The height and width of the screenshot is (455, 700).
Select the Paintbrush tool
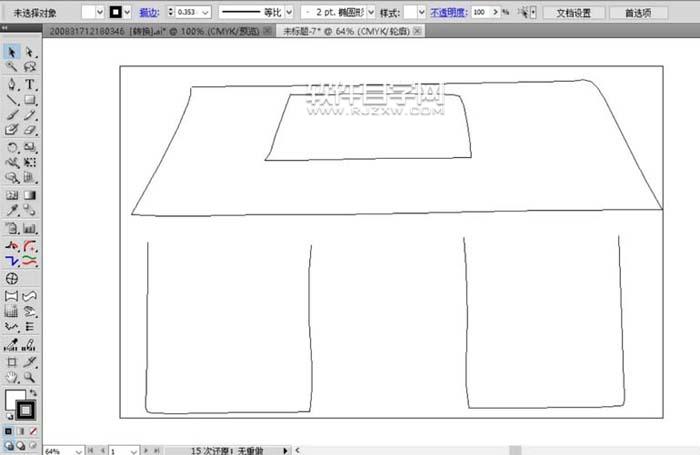pyautogui.click(x=12, y=115)
